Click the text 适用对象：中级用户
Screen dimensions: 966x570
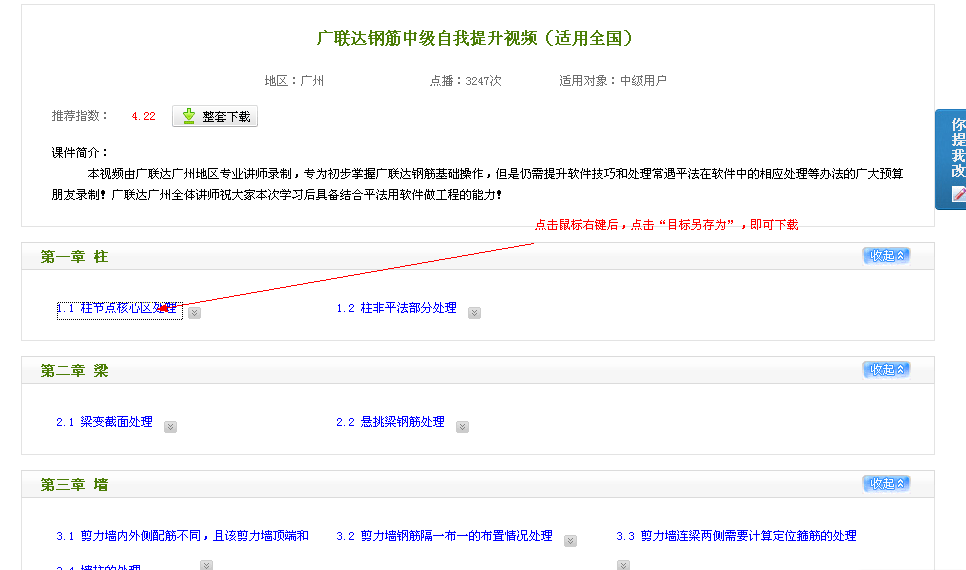tap(613, 81)
